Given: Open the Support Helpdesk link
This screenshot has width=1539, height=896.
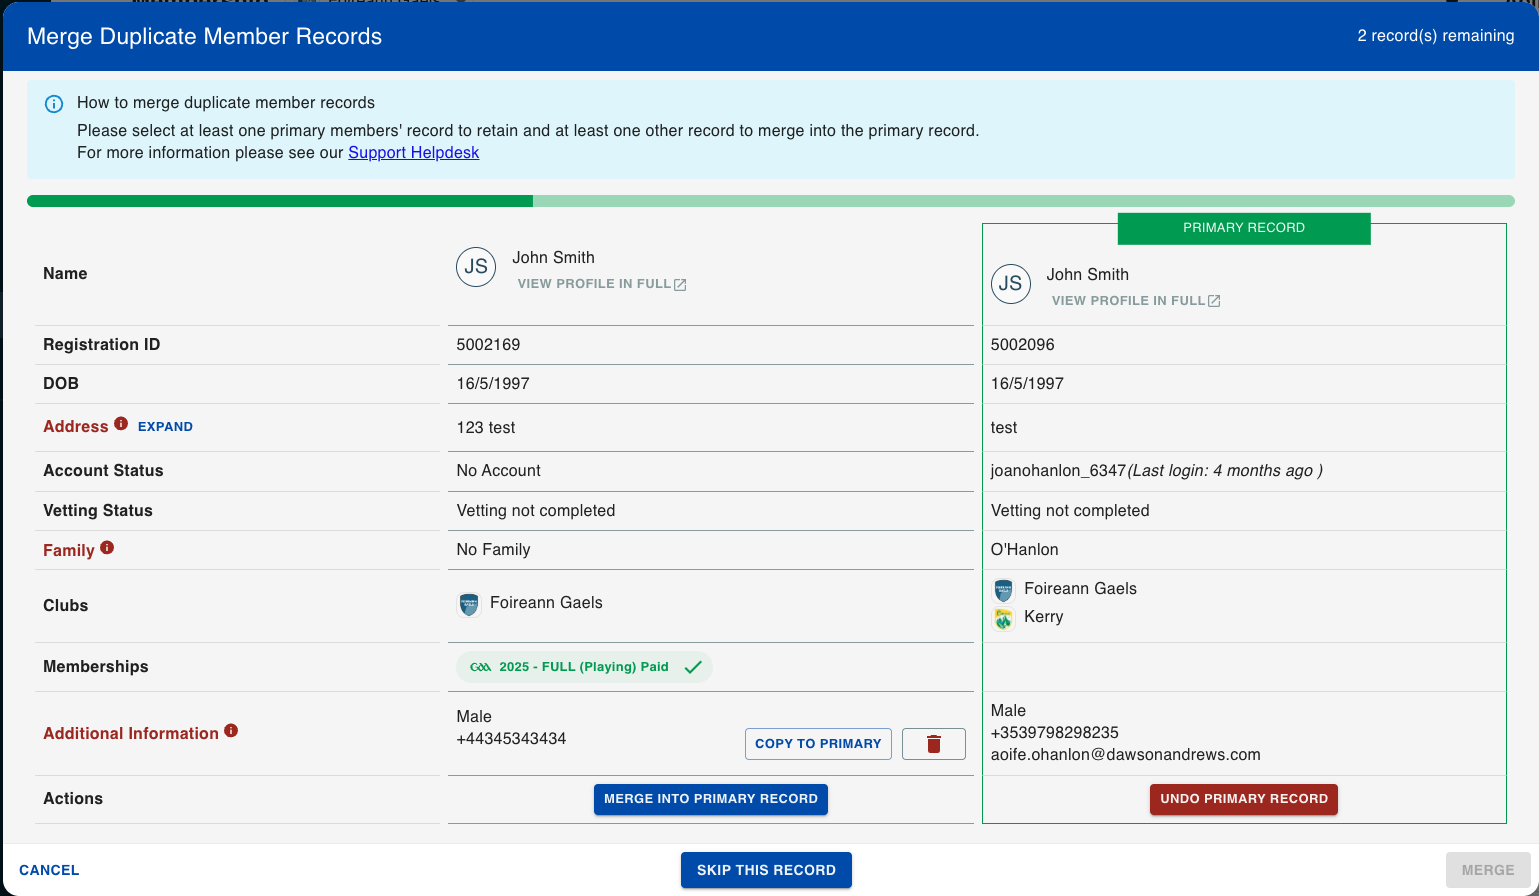Looking at the screenshot, I should pos(413,153).
